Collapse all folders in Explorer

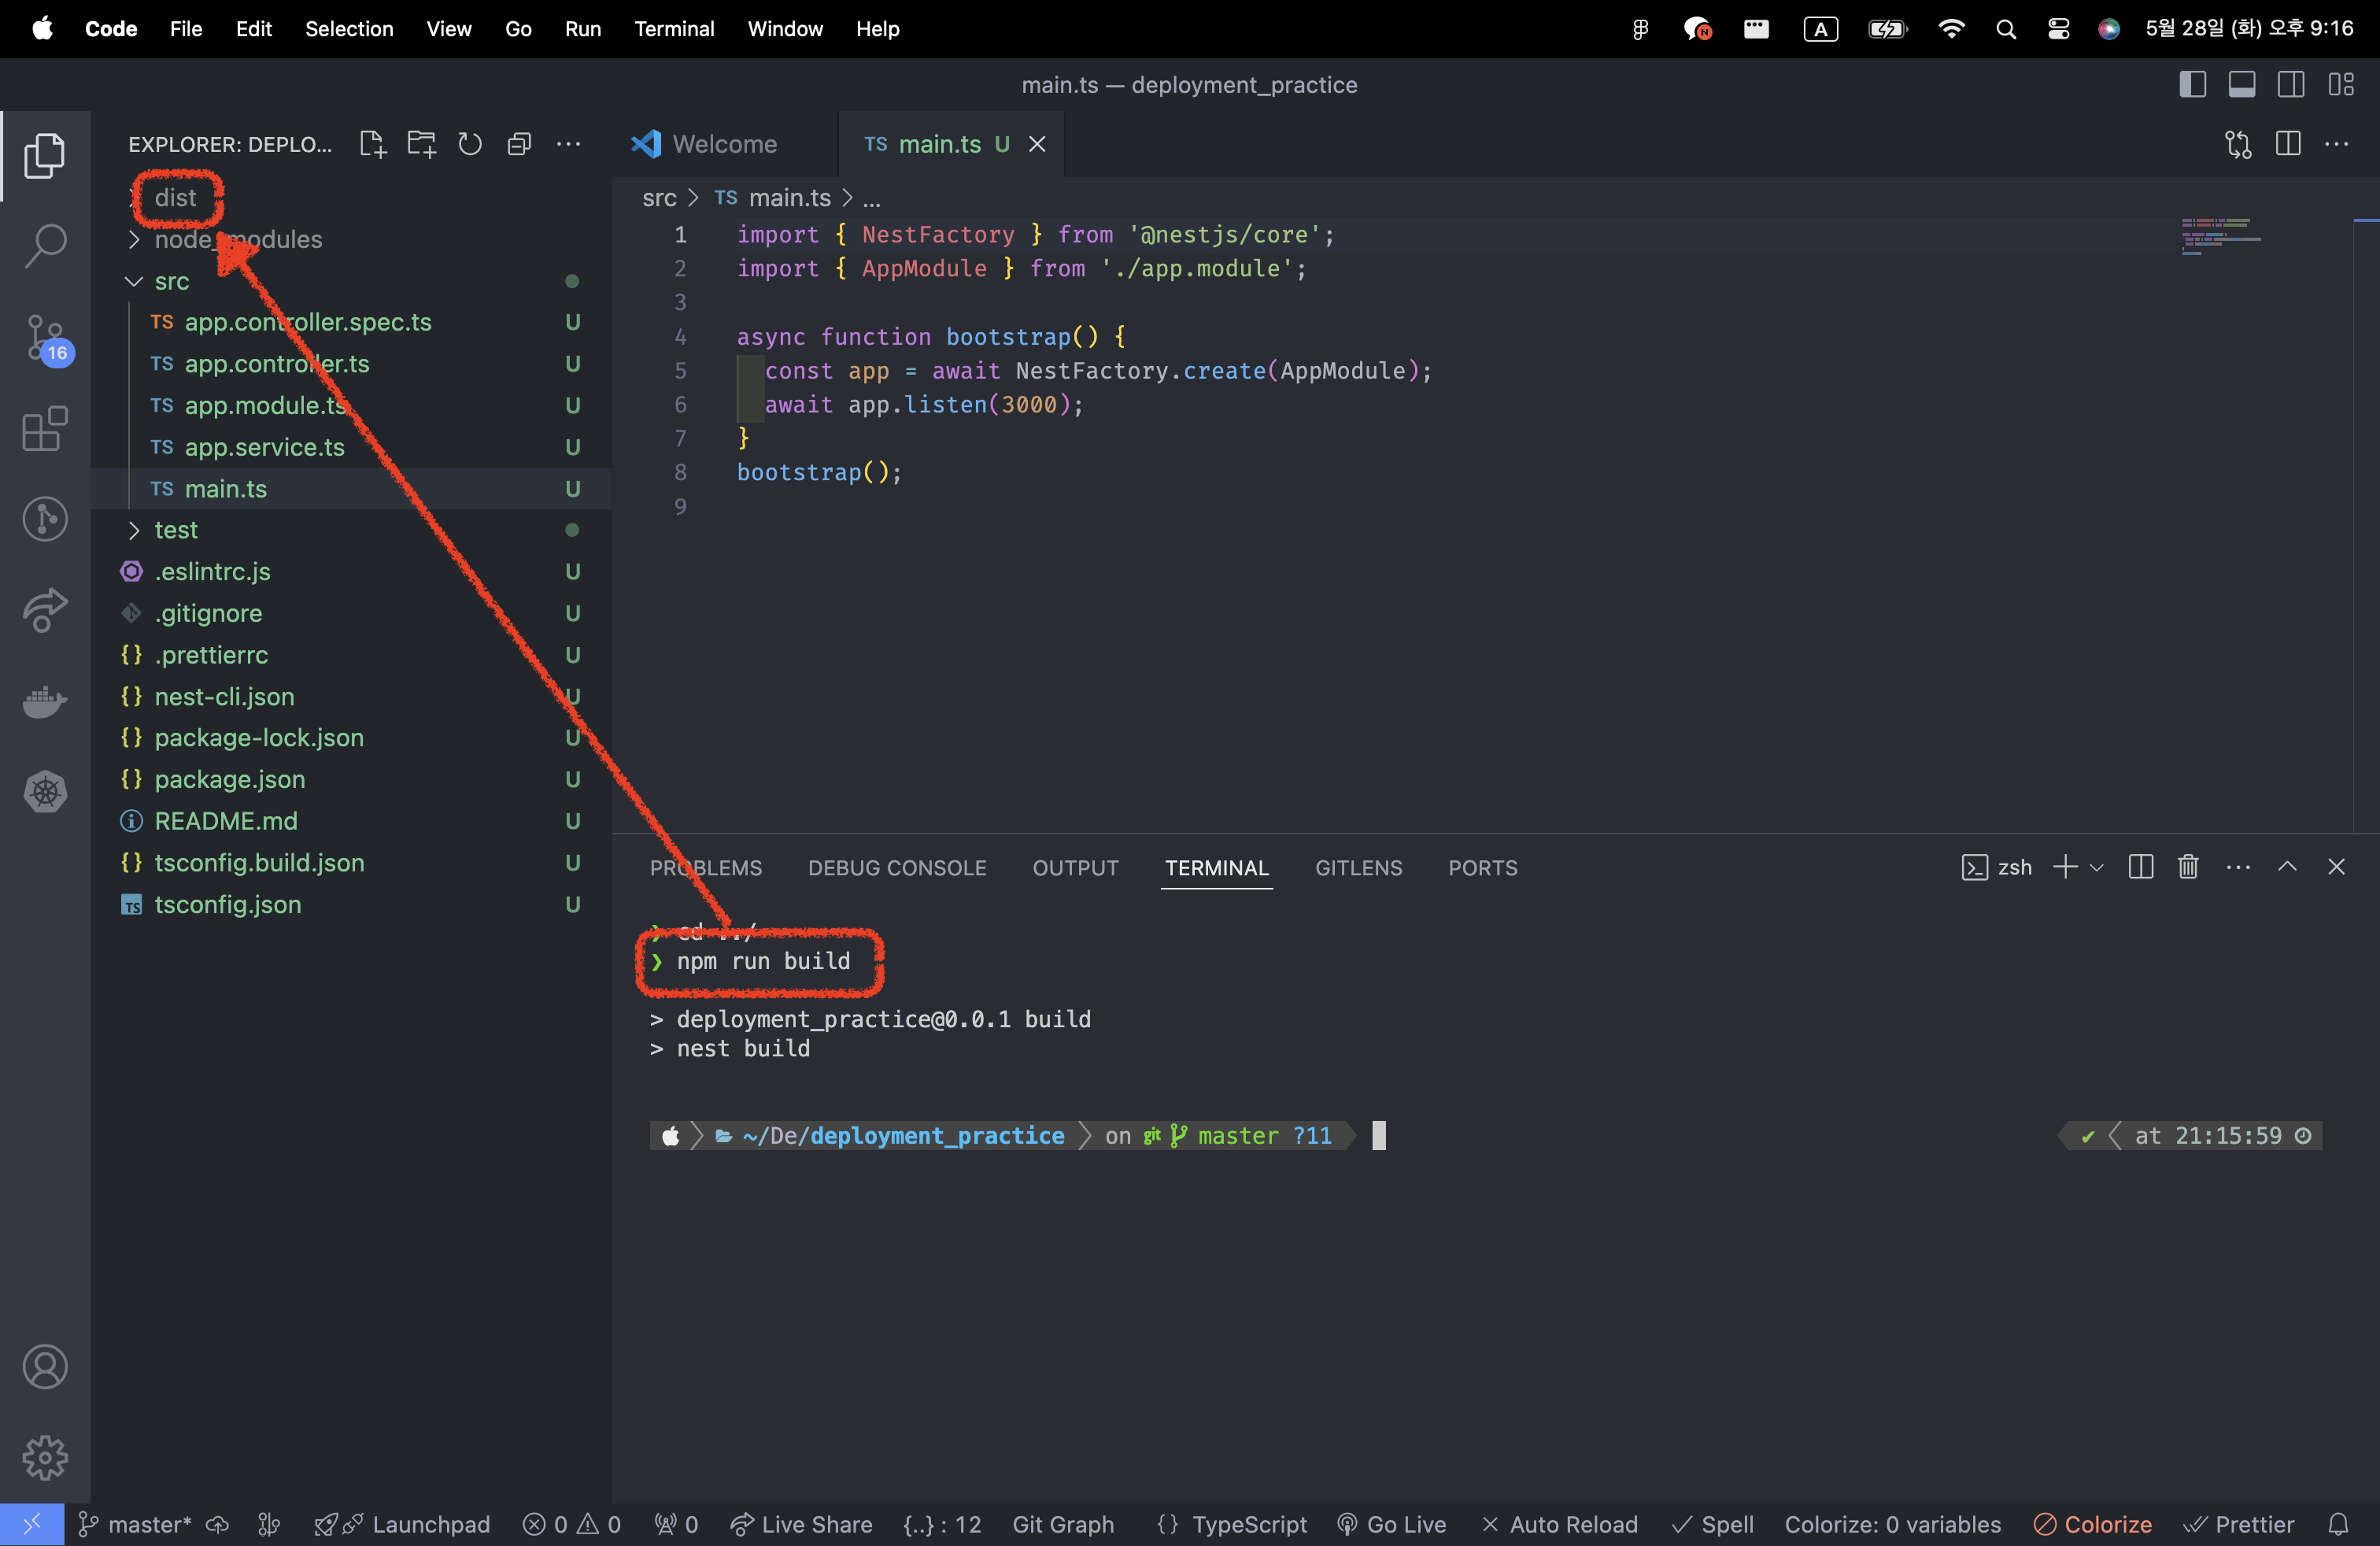point(519,144)
